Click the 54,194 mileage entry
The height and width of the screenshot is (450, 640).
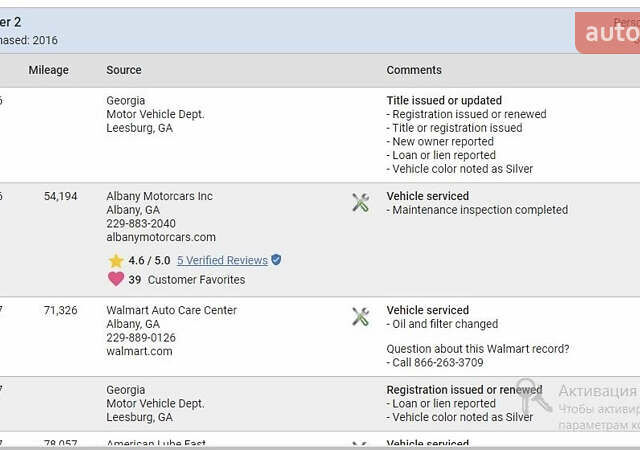(60, 196)
